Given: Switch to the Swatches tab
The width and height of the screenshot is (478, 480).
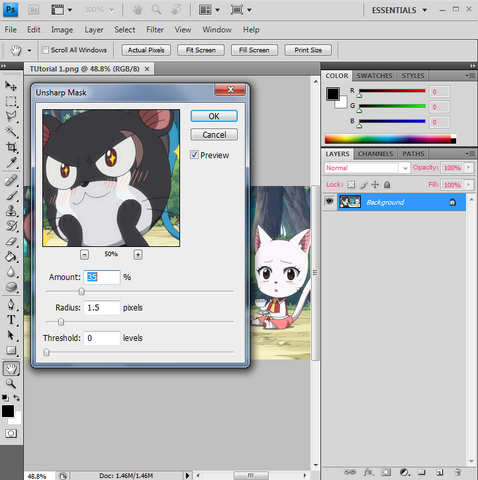Looking at the screenshot, I should coord(374,76).
